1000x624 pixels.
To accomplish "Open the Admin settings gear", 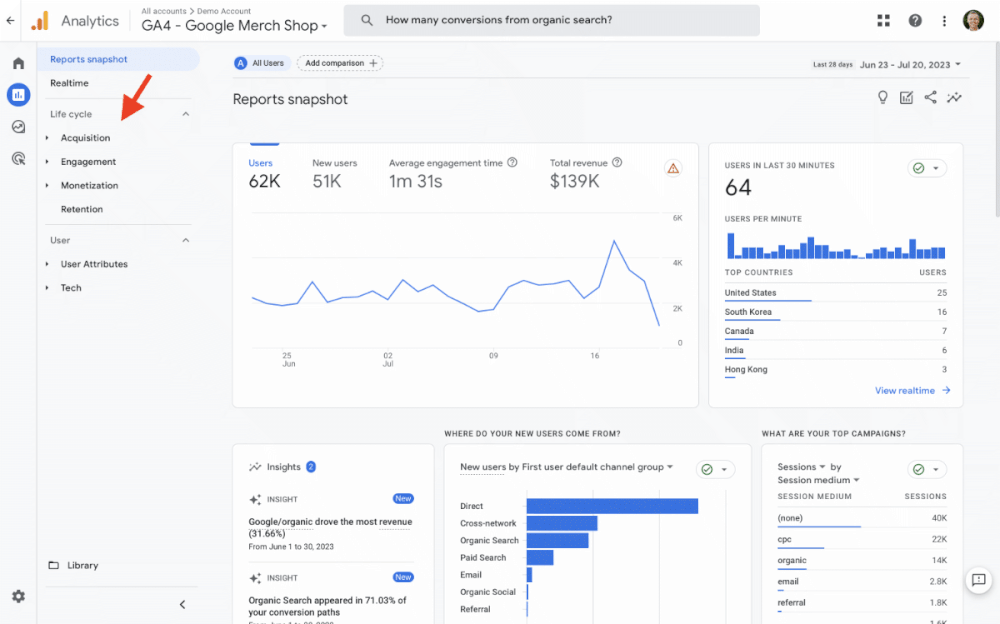I will 17,595.
